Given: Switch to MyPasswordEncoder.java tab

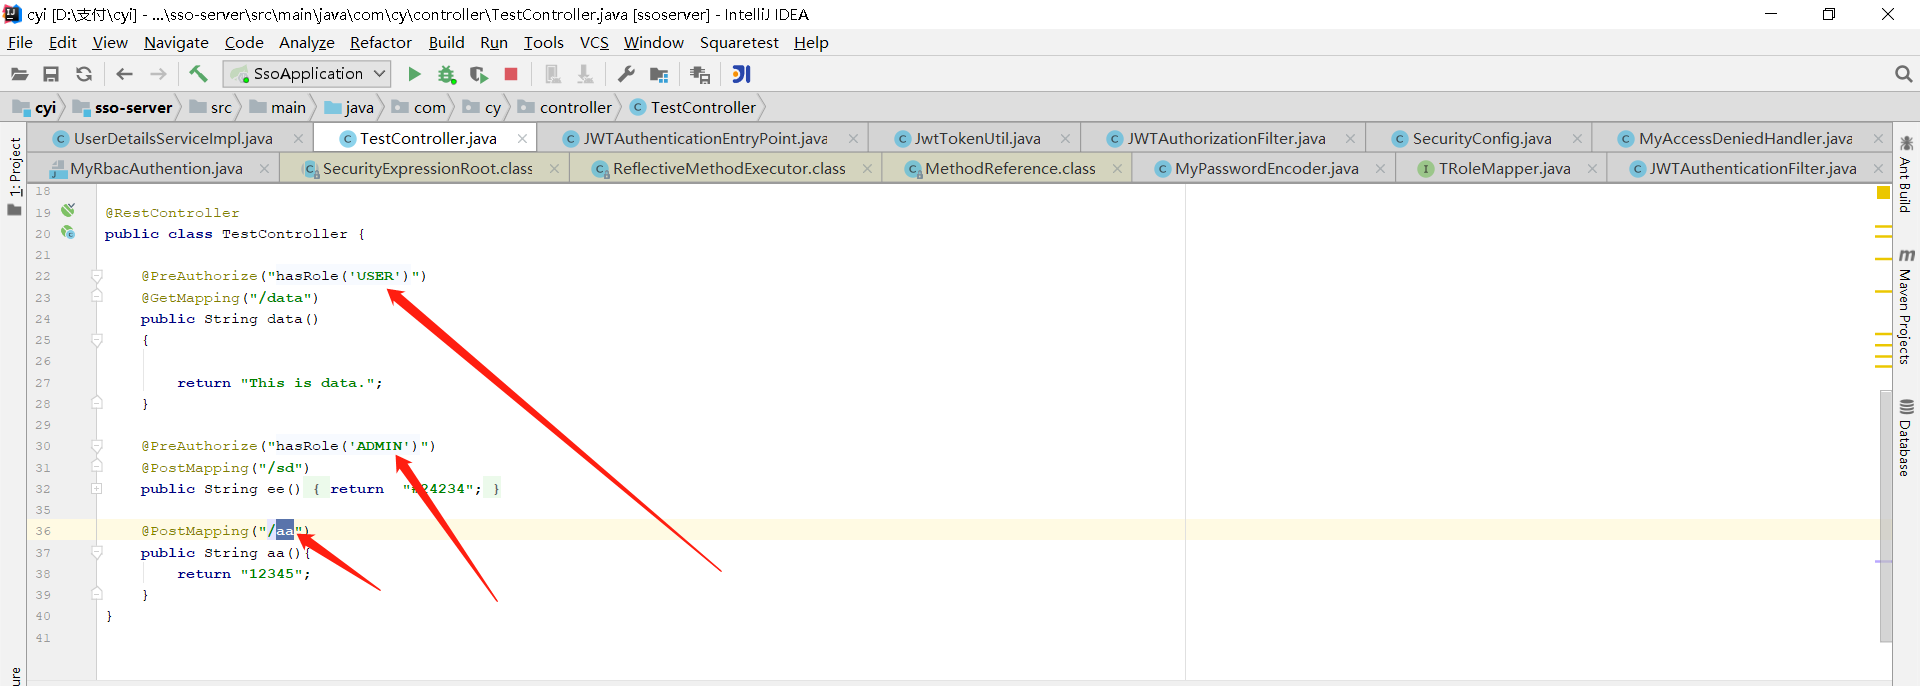Looking at the screenshot, I should [1266, 169].
